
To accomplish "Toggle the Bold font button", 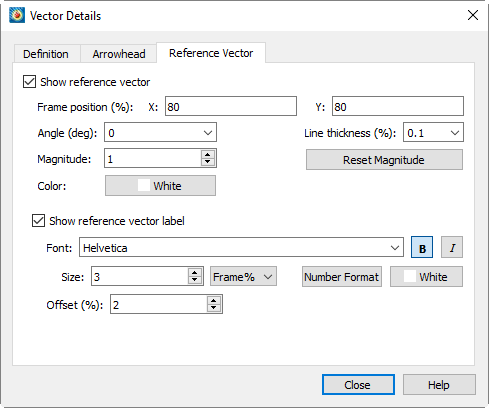I will [x=422, y=247].
